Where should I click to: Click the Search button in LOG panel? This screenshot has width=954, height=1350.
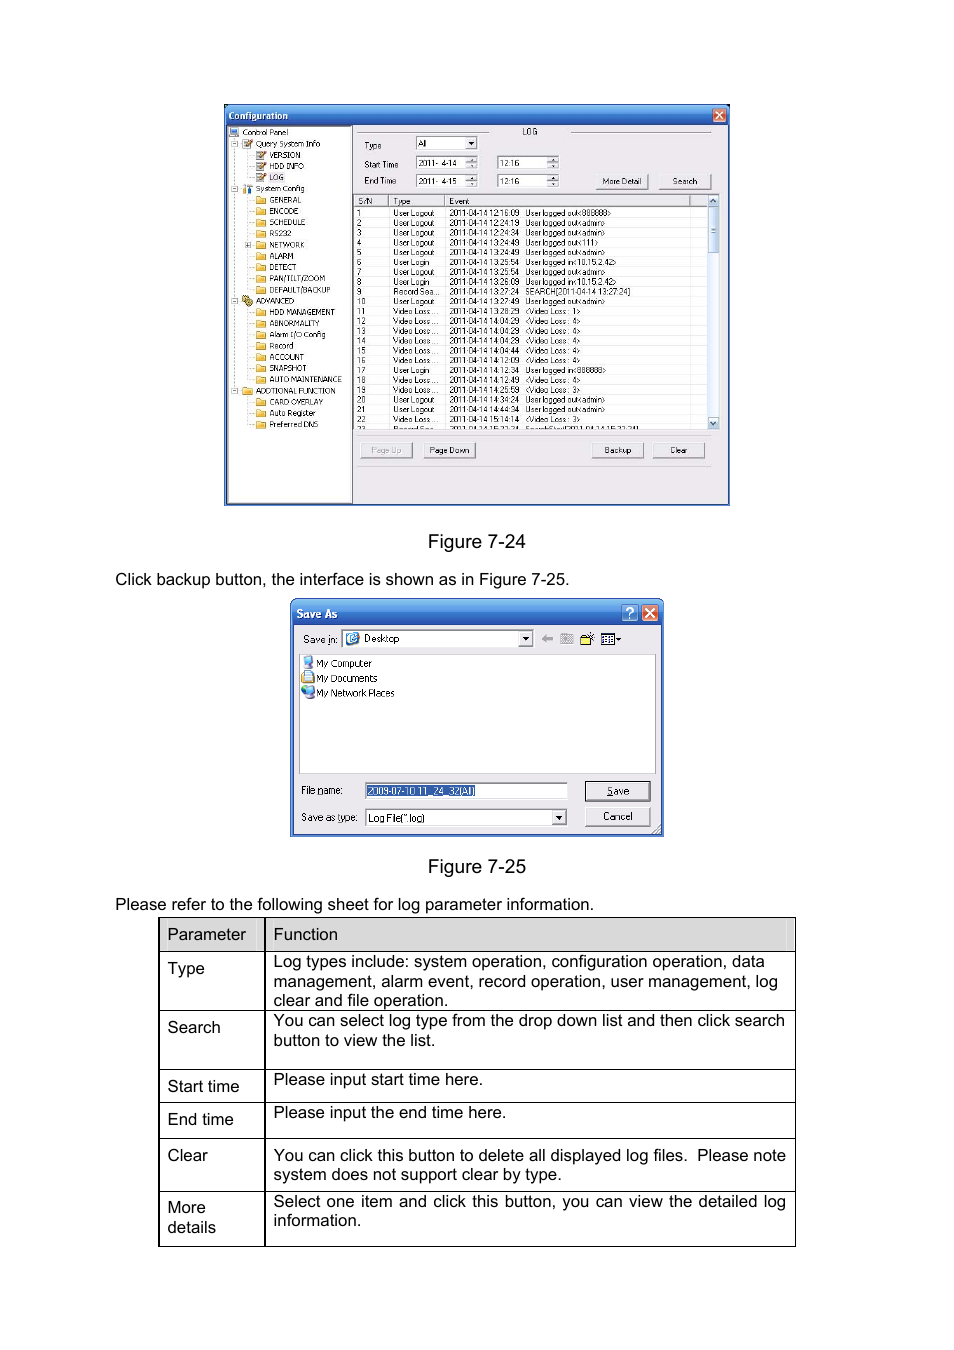pyautogui.click(x=685, y=181)
